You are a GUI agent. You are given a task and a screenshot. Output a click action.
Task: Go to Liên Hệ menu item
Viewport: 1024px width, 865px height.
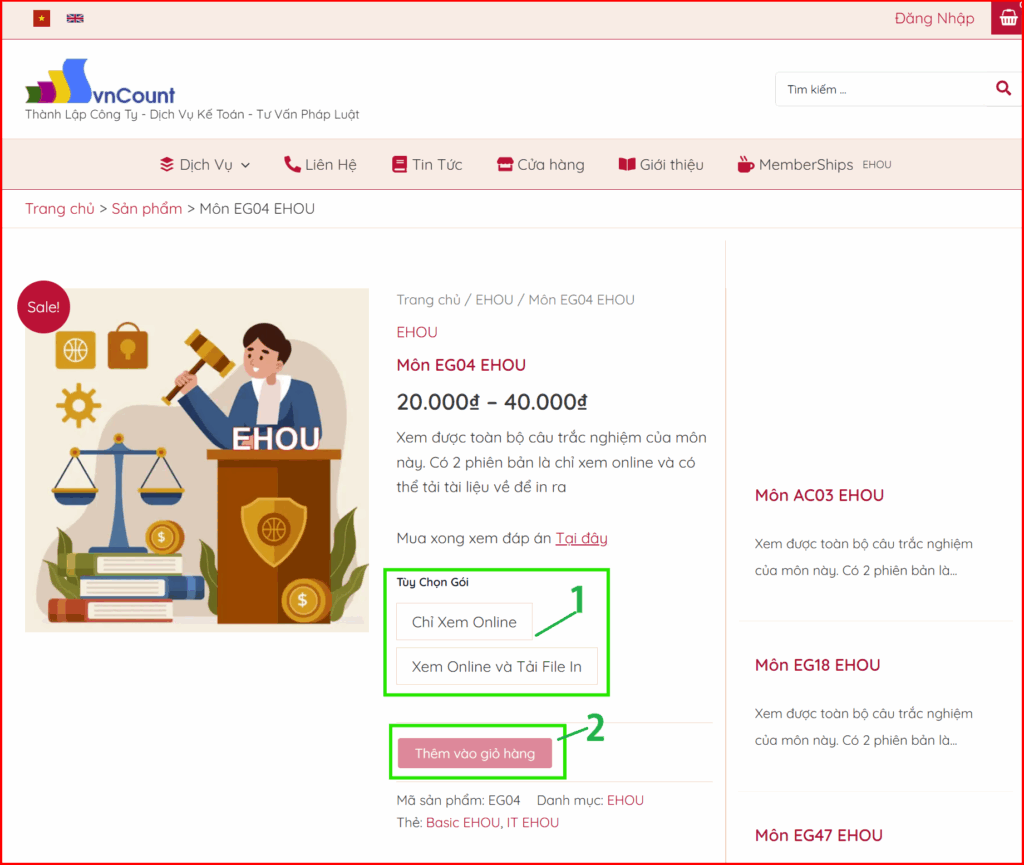click(330, 165)
